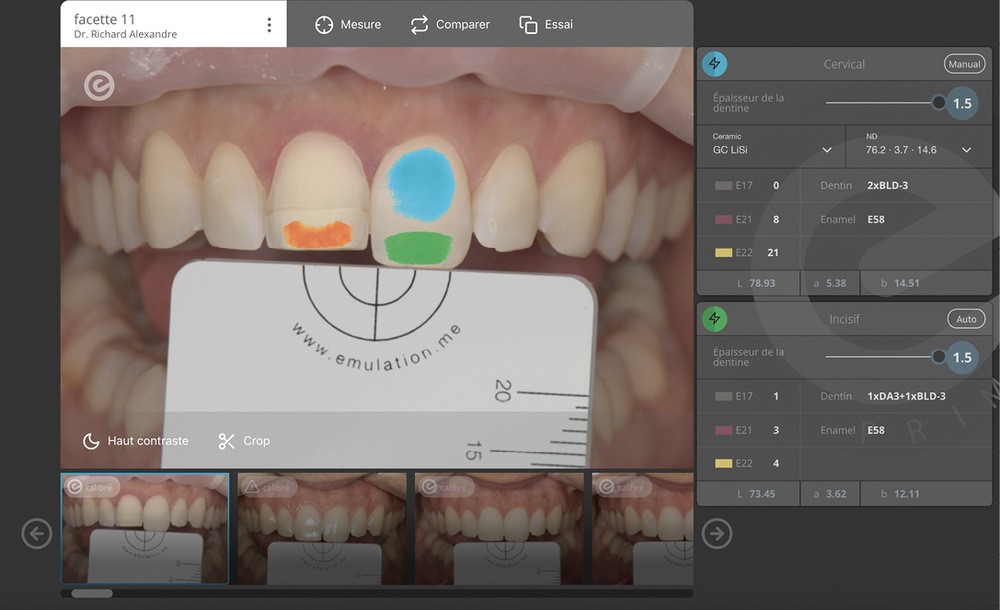Click the thumbnail strip horizontal scrollbar
The image size is (1000, 610).
point(92,593)
